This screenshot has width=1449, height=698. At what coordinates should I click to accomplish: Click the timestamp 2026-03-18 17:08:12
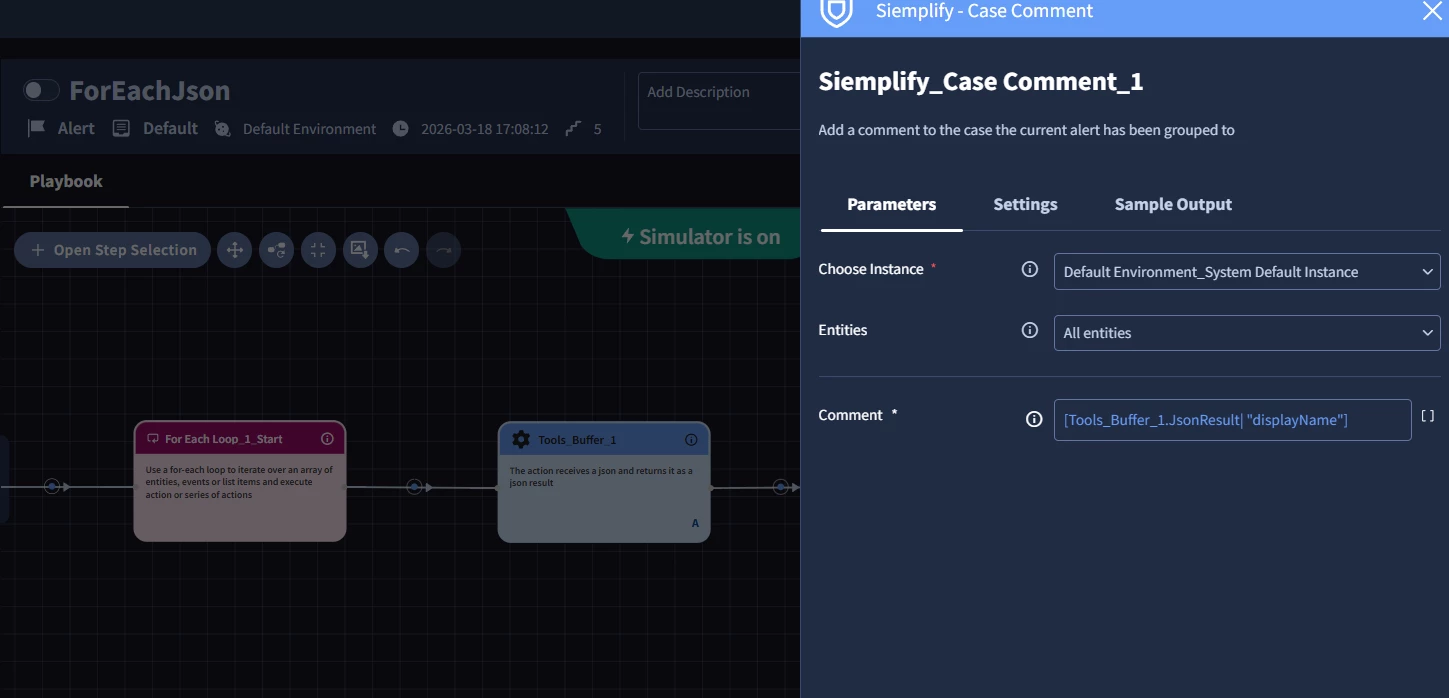click(x=485, y=129)
